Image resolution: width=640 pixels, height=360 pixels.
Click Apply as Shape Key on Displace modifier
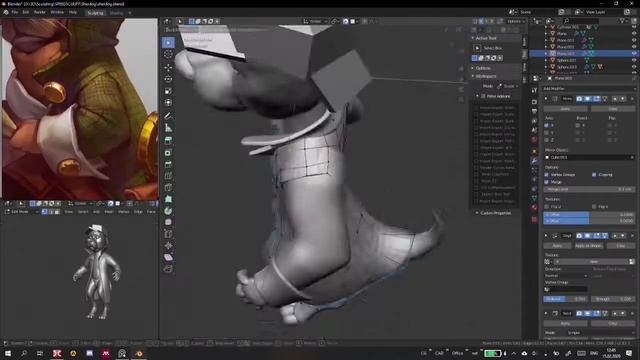pyautogui.click(x=588, y=246)
